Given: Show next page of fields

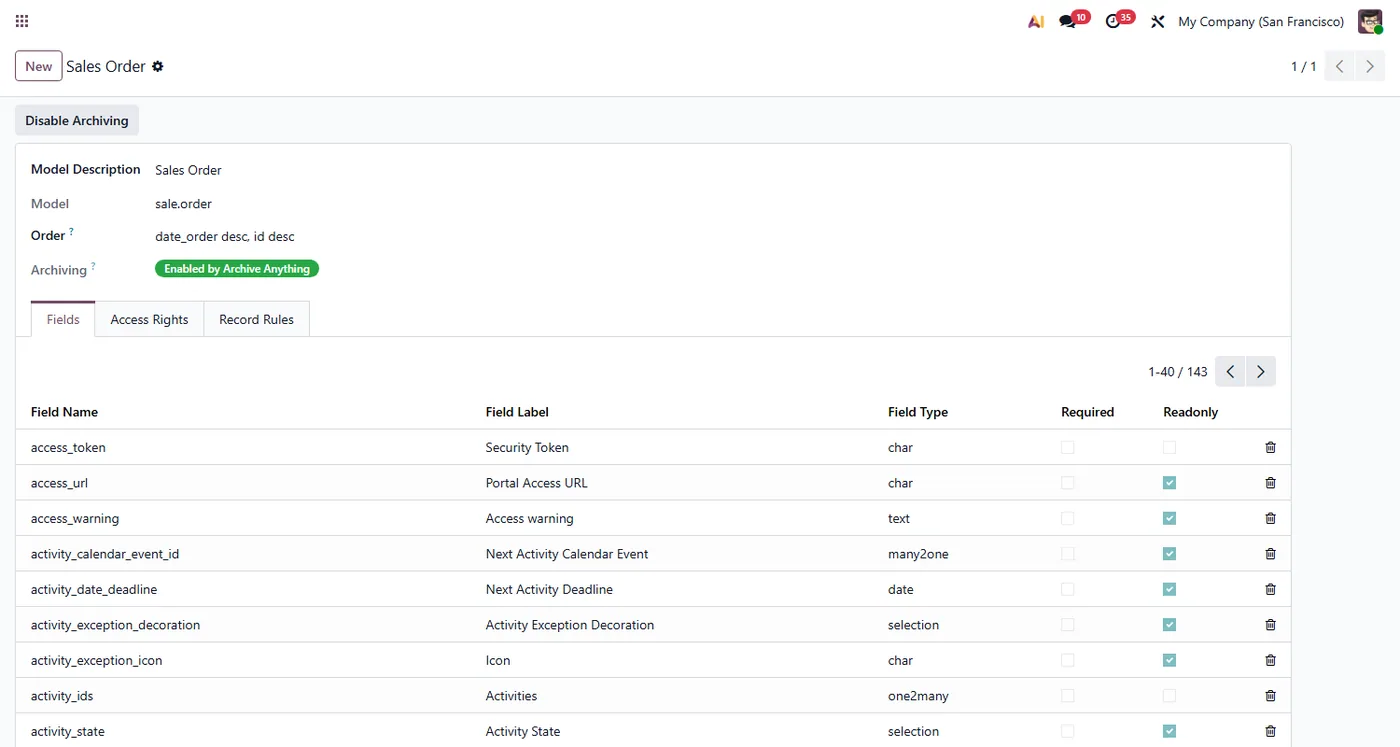Looking at the screenshot, I should (1261, 372).
